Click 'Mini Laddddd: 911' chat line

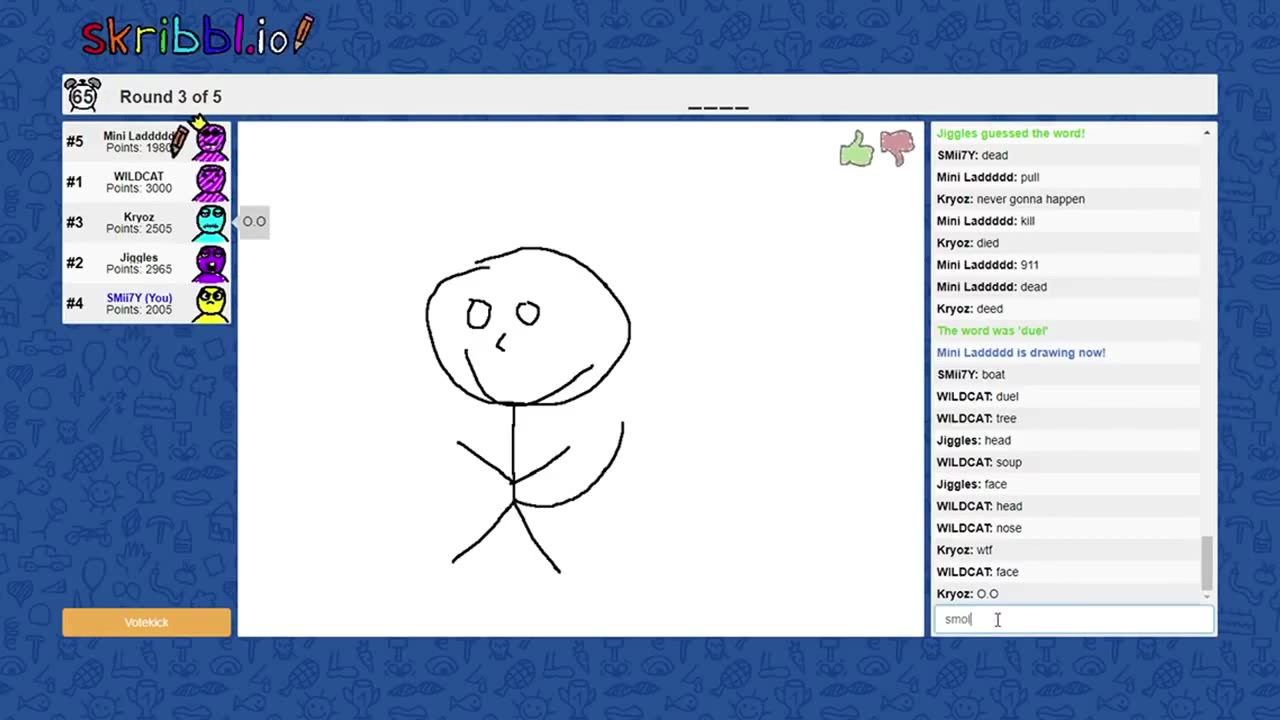point(987,265)
